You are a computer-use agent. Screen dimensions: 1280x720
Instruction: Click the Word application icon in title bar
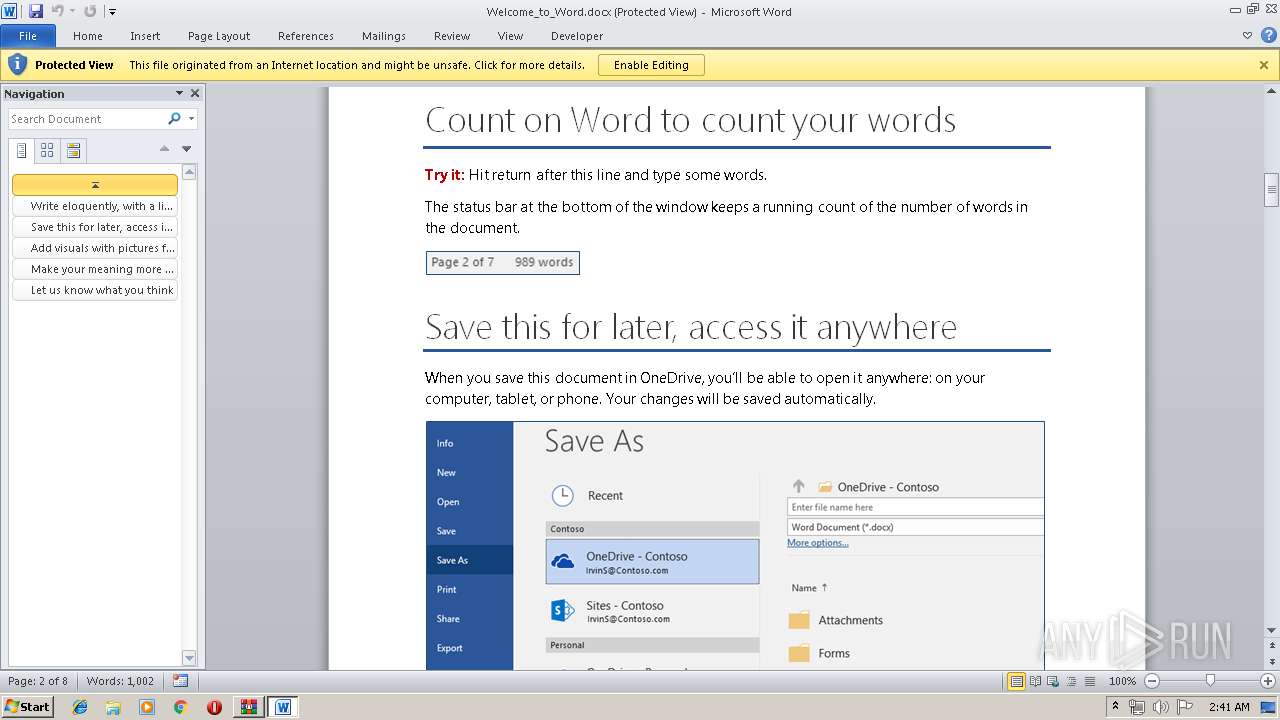[x=10, y=11]
